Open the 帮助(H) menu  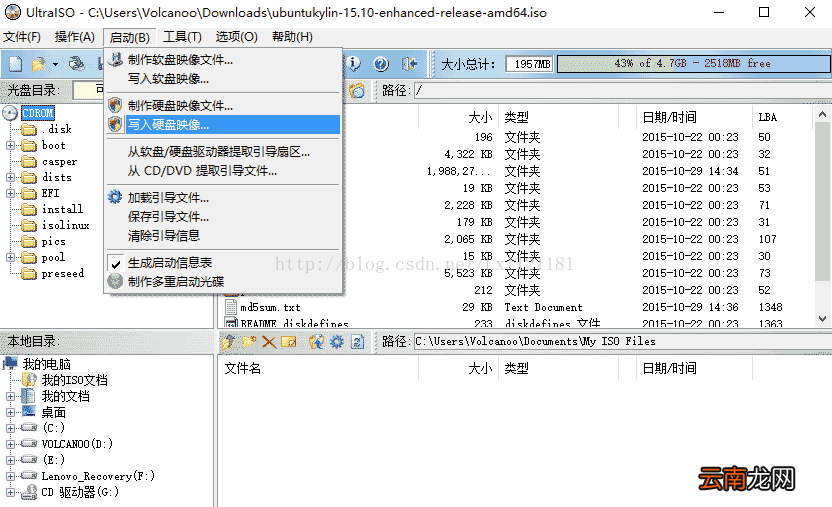[x=292, y=37]
